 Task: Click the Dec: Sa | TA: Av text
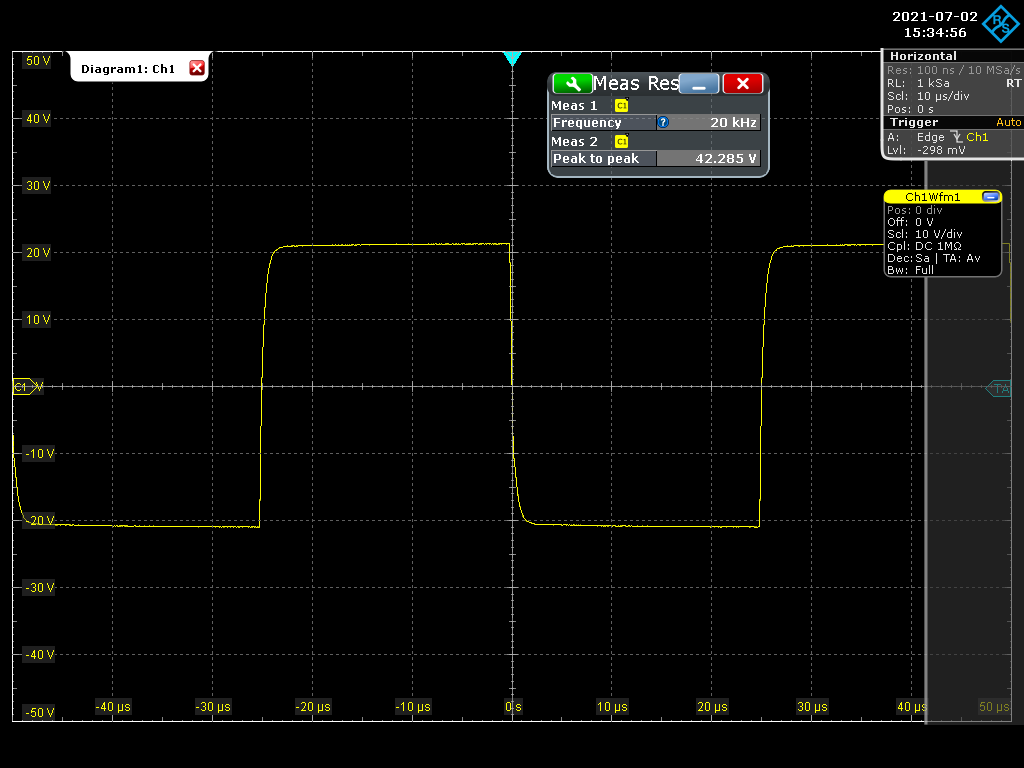click(933, 258)
